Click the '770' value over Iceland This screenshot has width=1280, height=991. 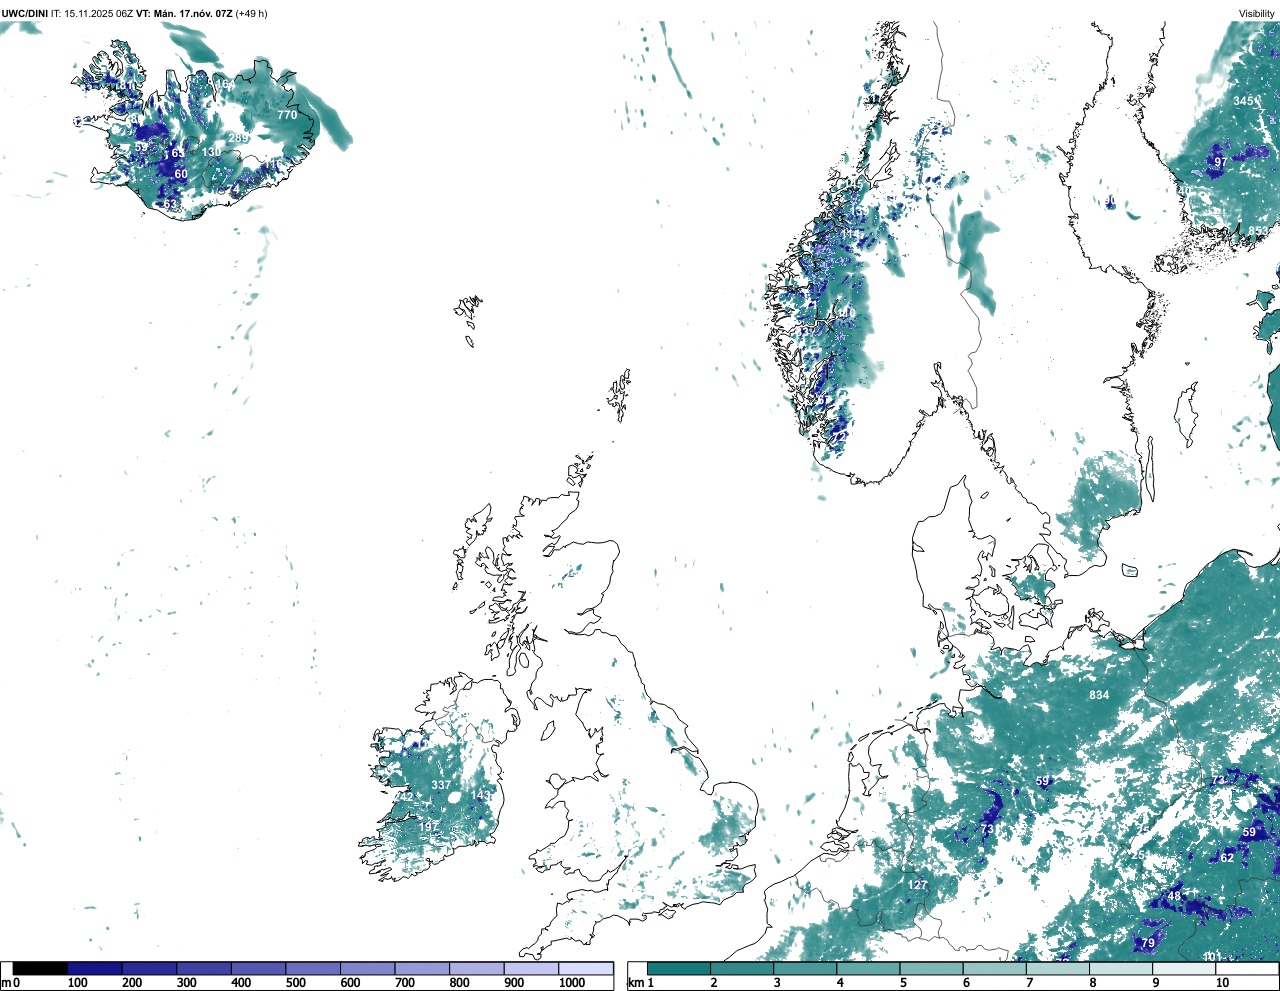tap(287, 115)
